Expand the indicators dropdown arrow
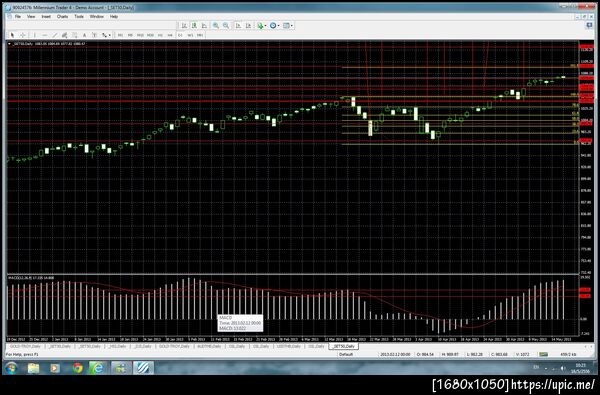Screen dimensions: 600x395 (x=265, y=26)
